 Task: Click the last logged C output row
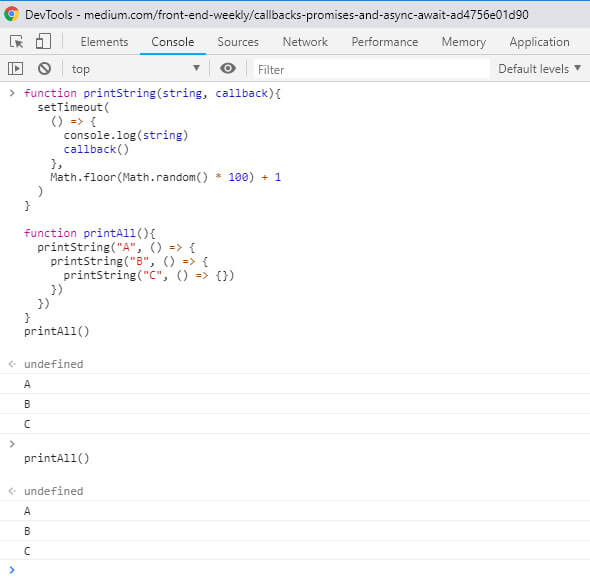coord(295,551)
